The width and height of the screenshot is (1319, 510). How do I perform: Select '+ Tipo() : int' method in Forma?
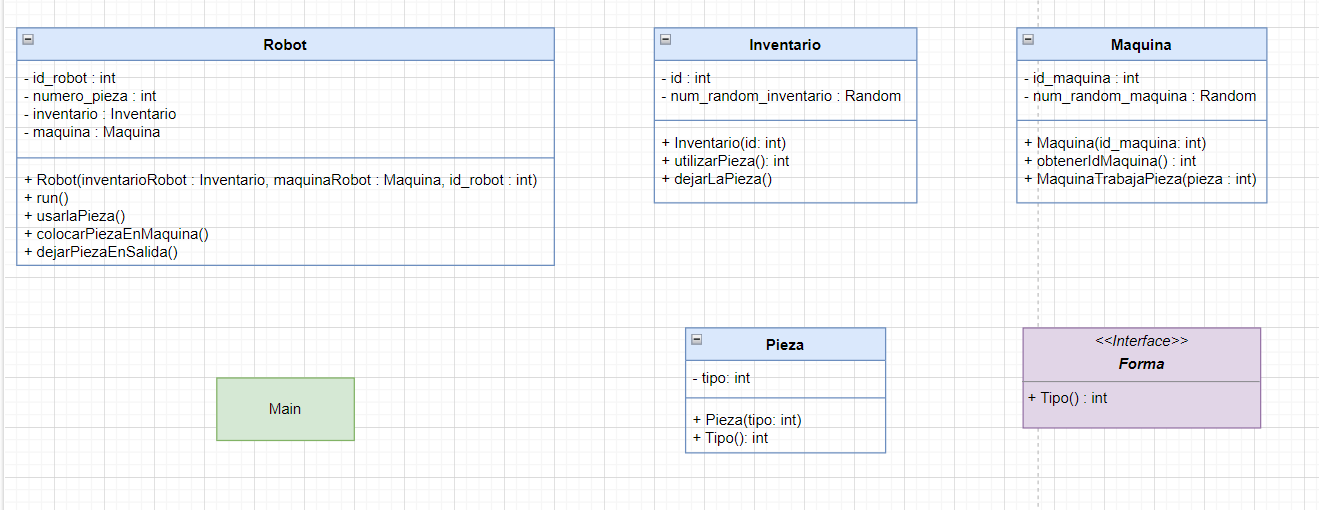1068,398
